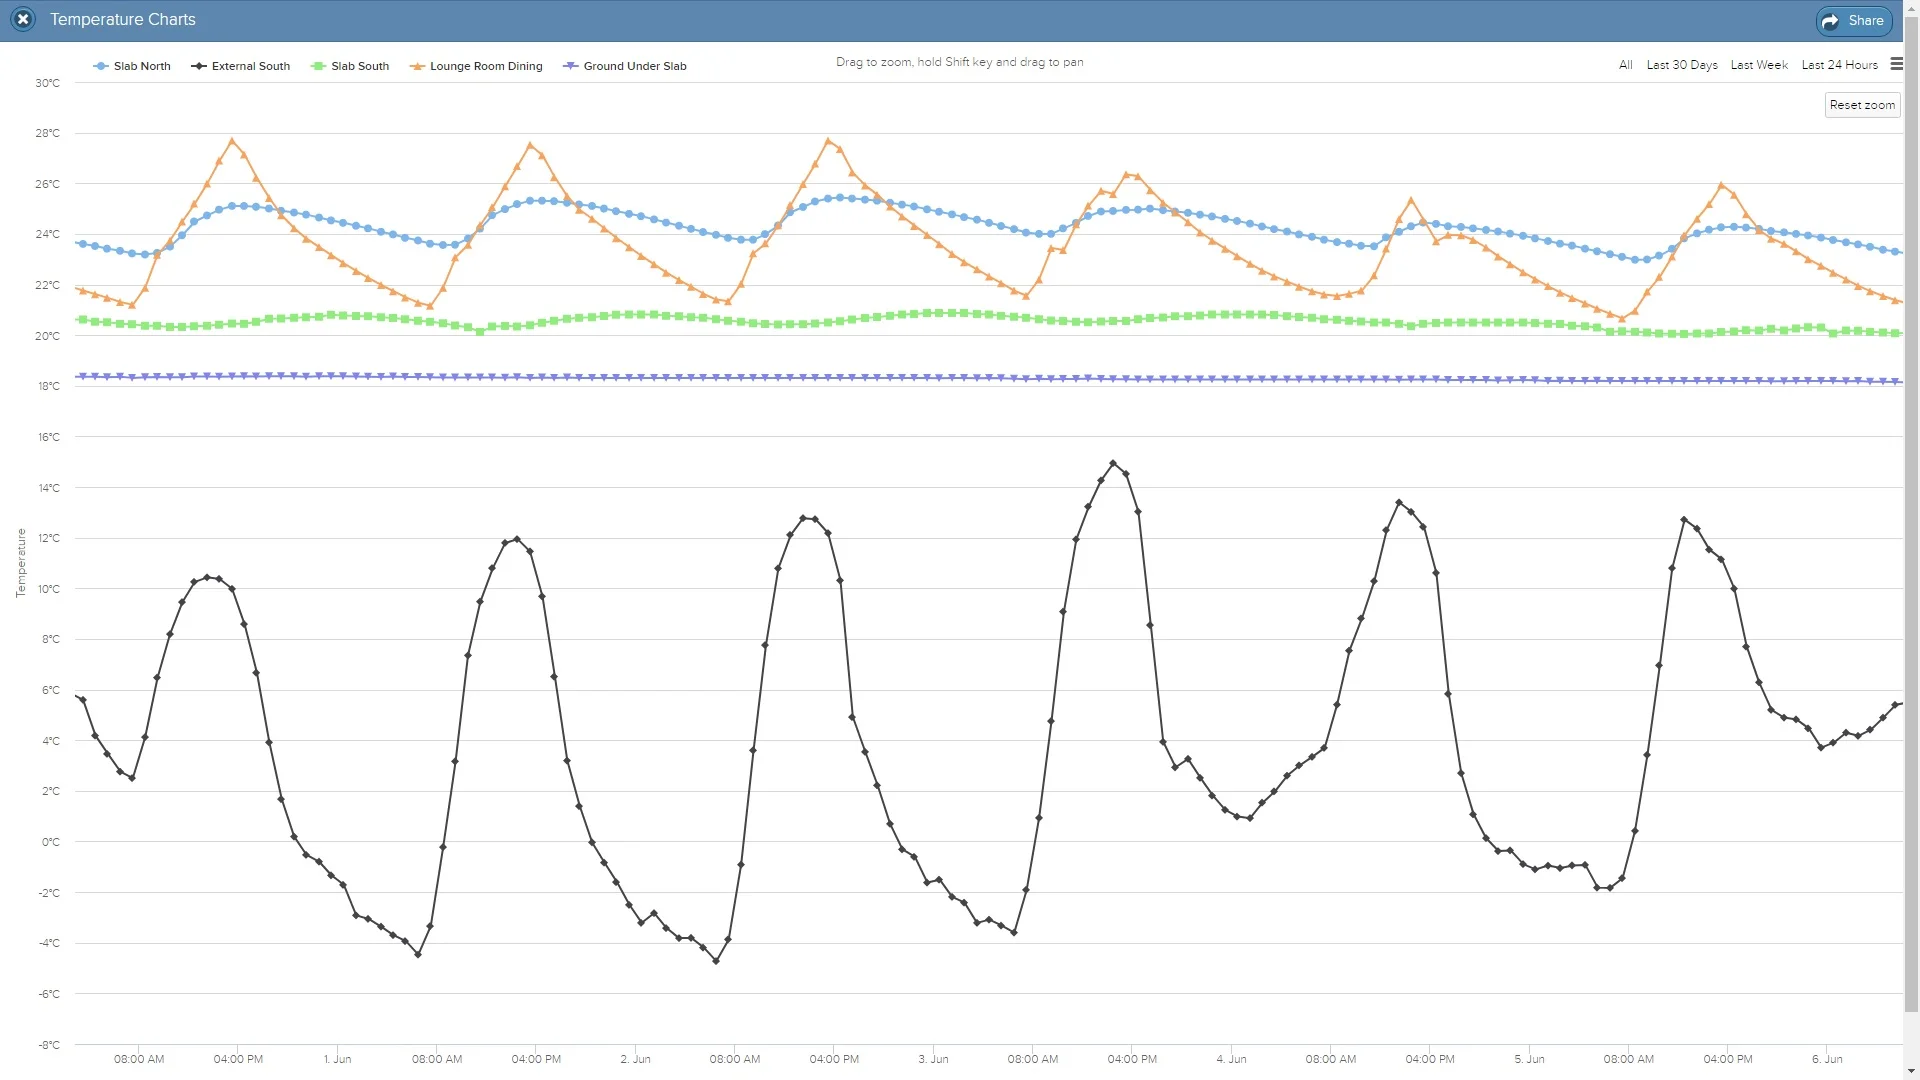Click the Share button
Screen dimensions: 1920x1080
(1853, 20)
